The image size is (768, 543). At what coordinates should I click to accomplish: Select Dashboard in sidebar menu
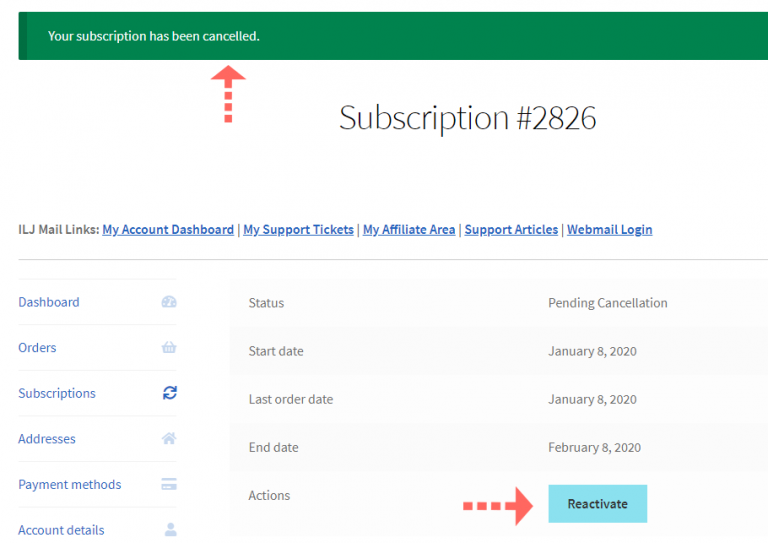49,302
